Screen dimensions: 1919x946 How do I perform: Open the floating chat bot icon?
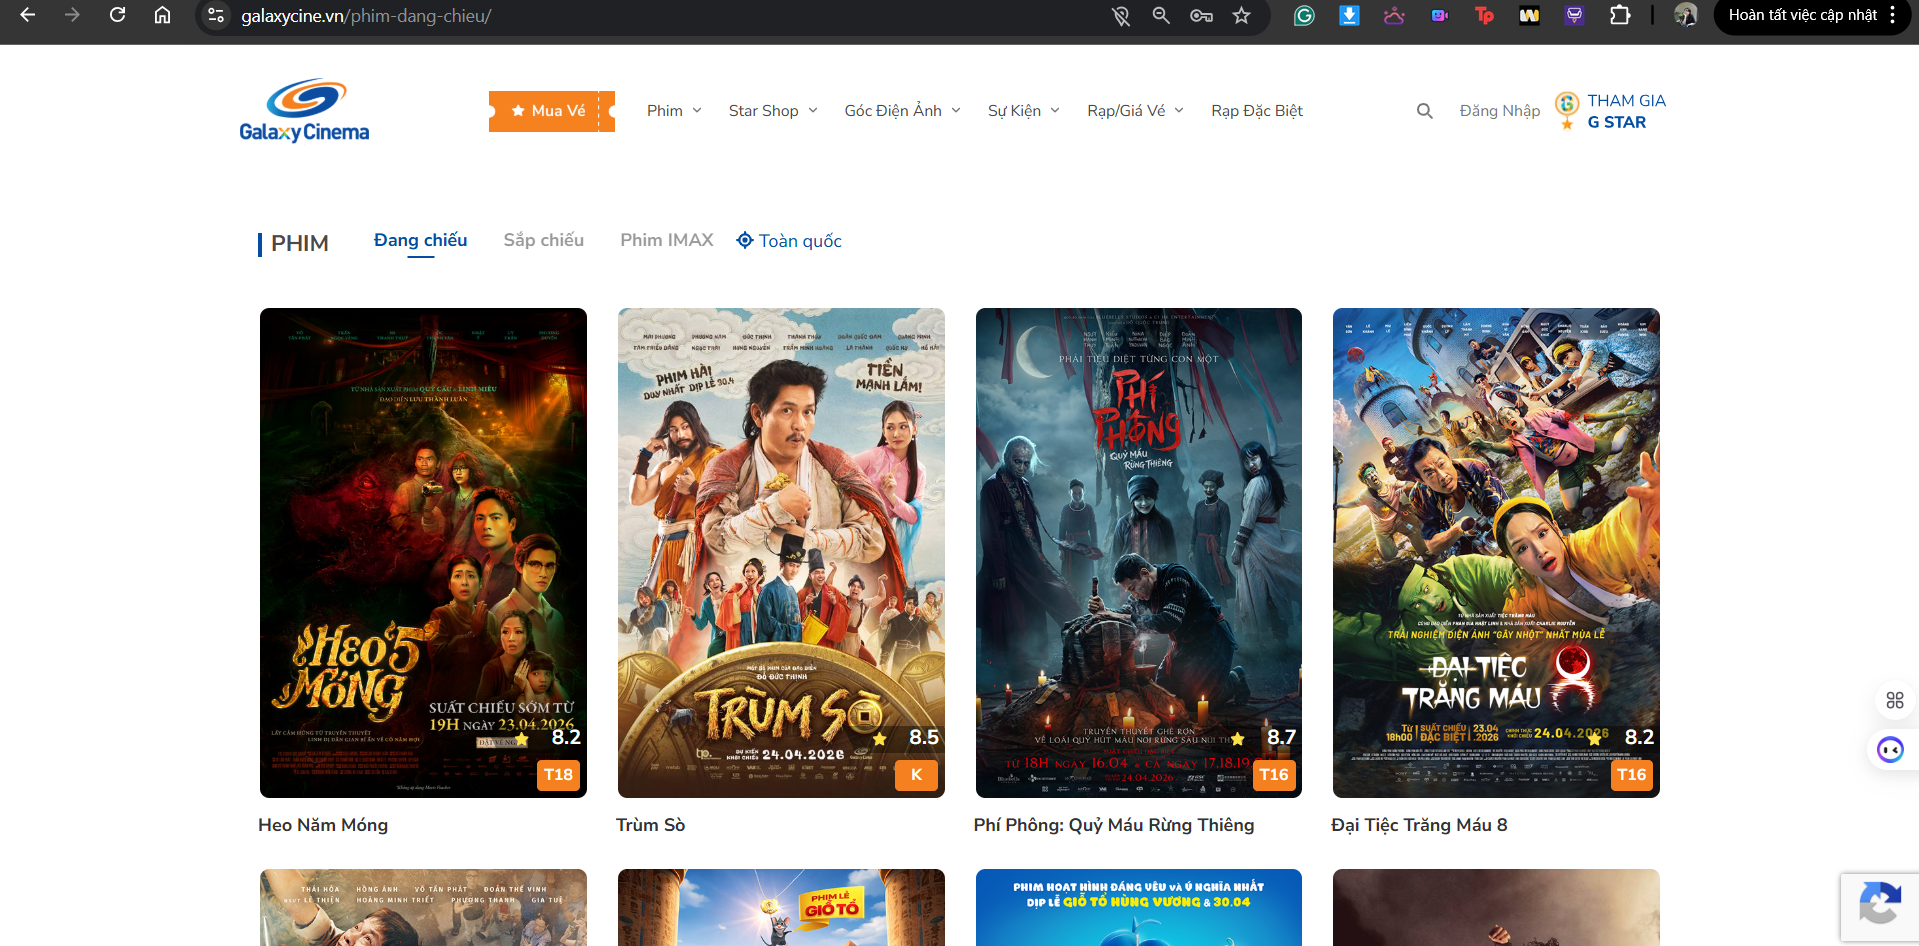1890,749
